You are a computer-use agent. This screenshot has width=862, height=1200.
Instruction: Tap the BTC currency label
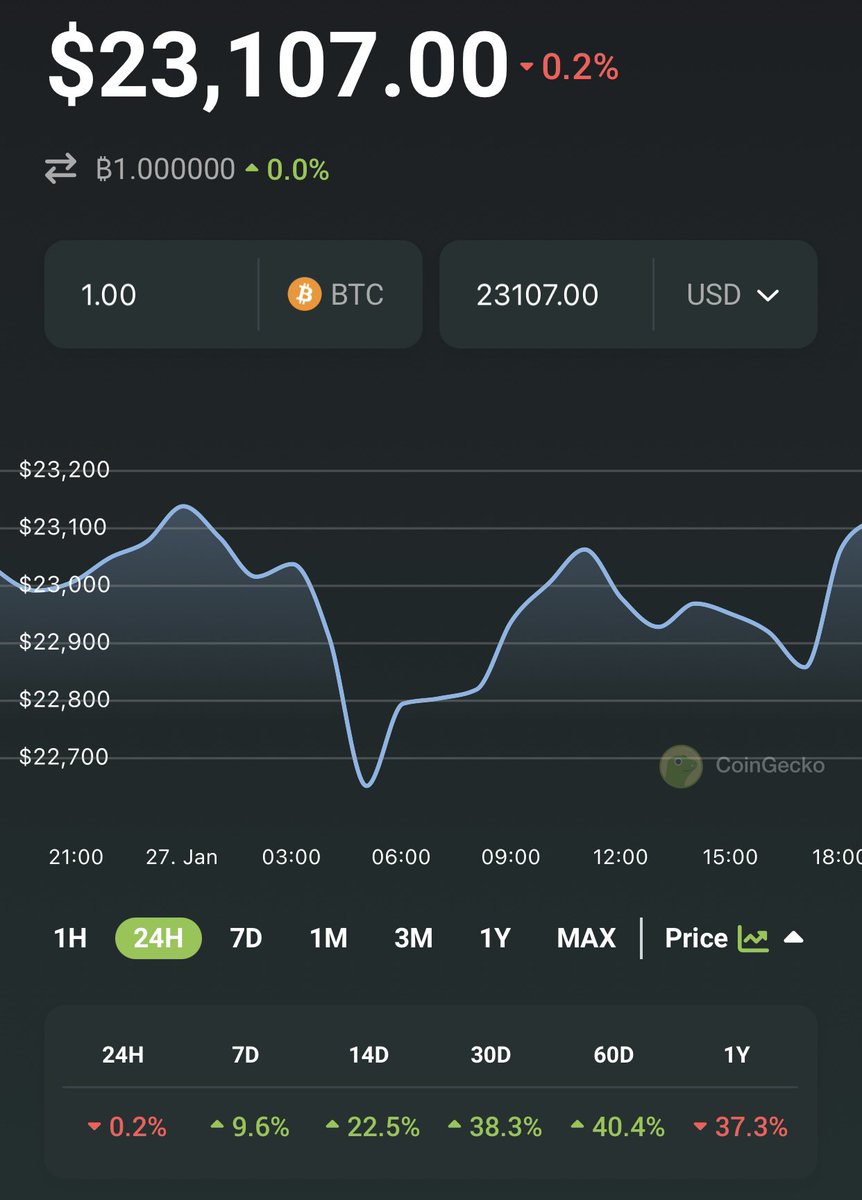click(x=357, y=295)
